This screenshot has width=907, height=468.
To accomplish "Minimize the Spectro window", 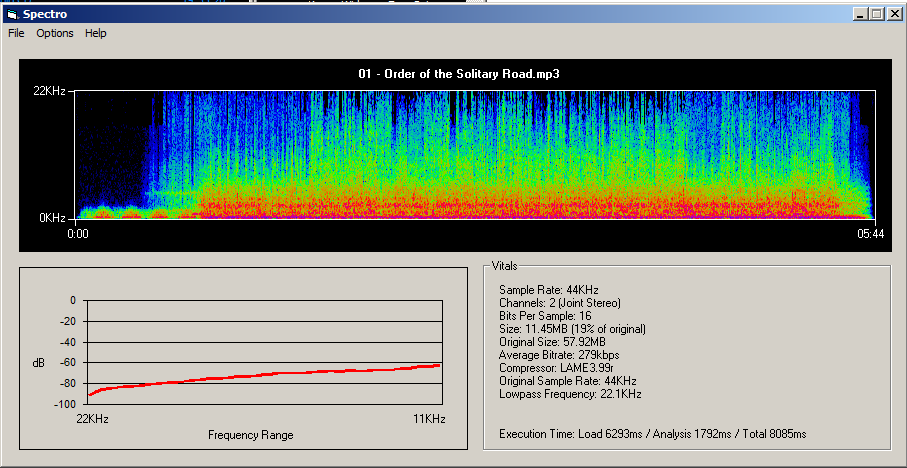I will 860,13.
